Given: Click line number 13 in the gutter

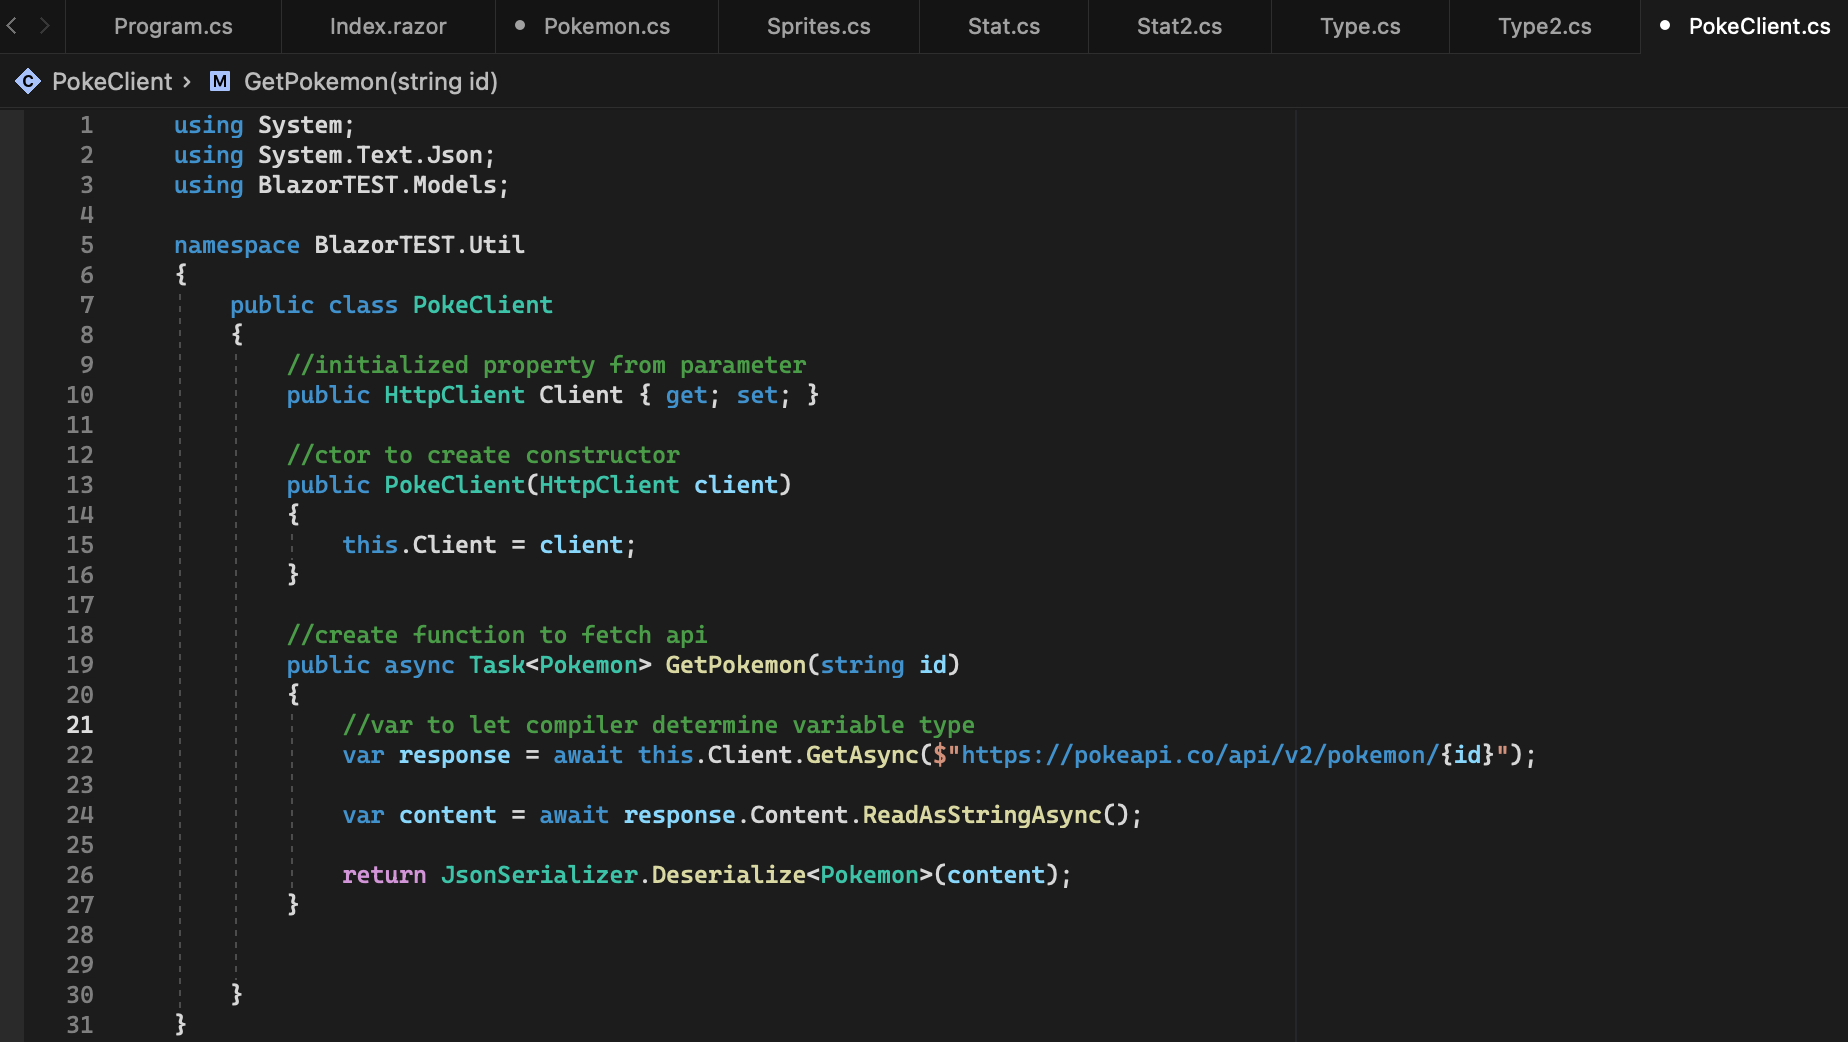Looking at the screenshot, I should click(x=80, y=485).
